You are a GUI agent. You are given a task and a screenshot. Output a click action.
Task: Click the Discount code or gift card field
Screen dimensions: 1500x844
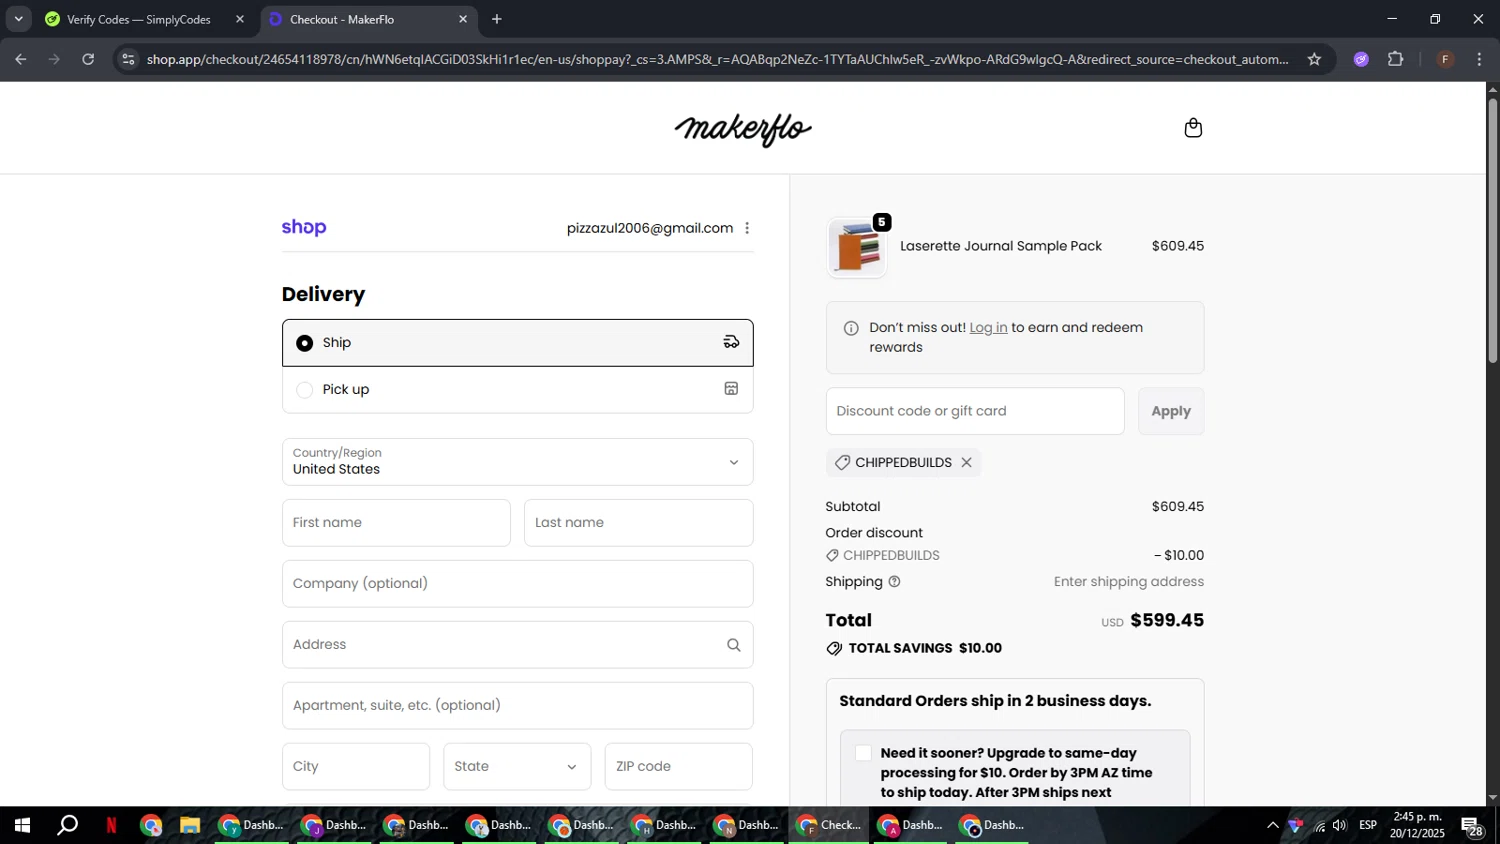coord(975,411)
